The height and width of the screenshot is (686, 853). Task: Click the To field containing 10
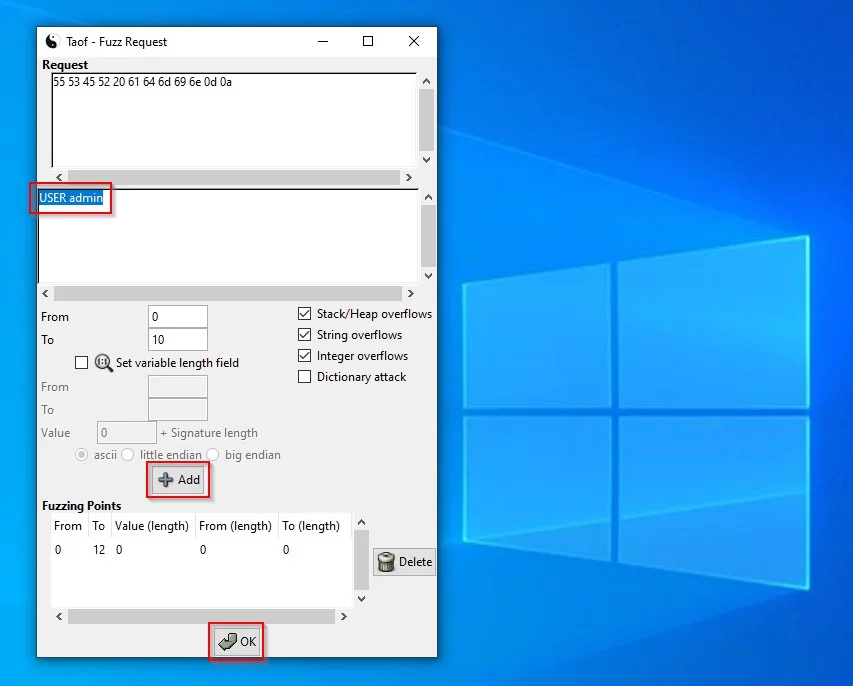pos(177,340)
